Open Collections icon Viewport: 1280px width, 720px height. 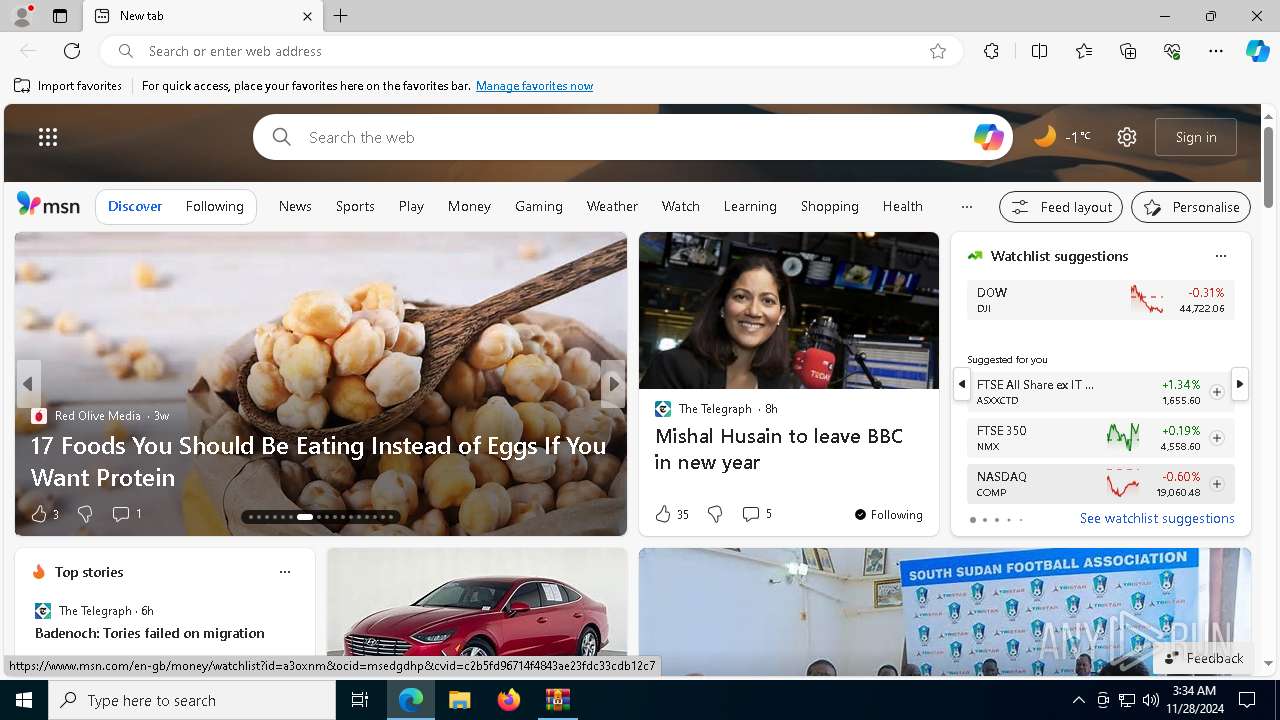[x=1128, y=51]
